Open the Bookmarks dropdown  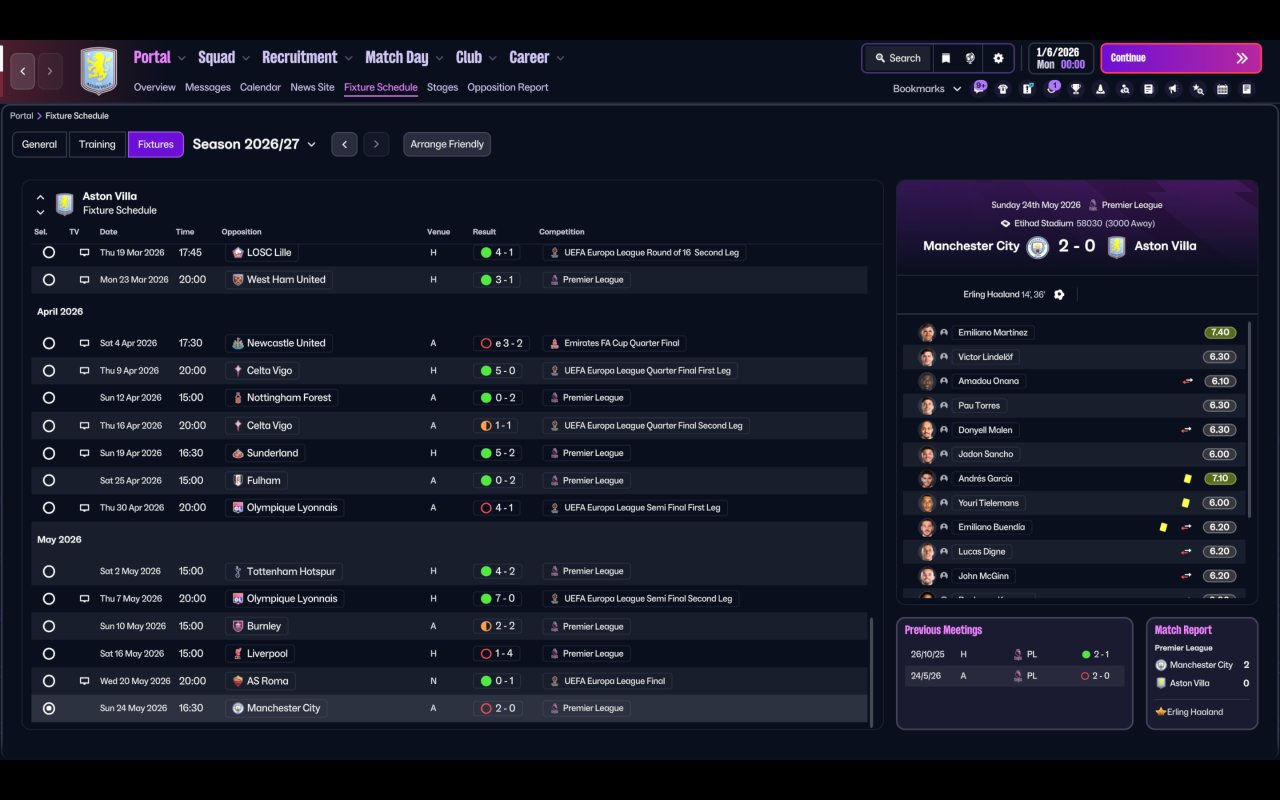point(927,89)
